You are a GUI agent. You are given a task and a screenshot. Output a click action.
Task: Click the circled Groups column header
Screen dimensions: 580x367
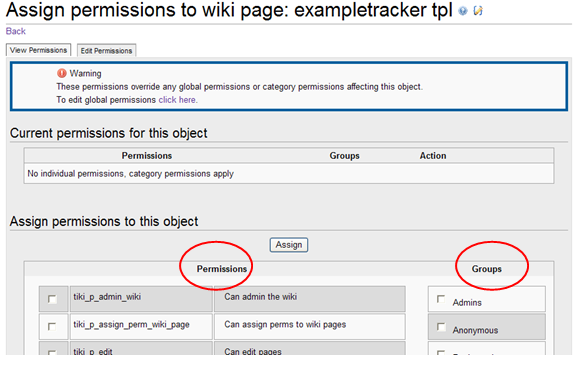pyautogui.click(x=486, y=269)
